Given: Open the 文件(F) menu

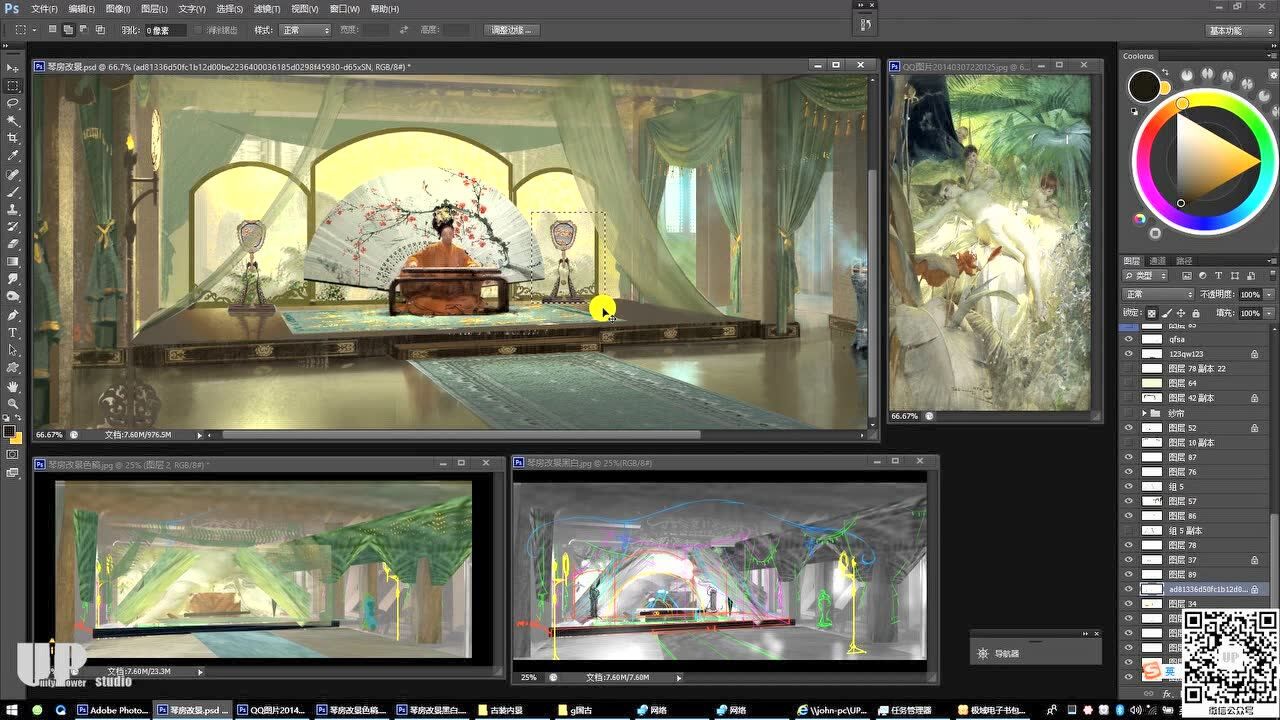Looking at the screenshot, I should click(x=44, y=8).
